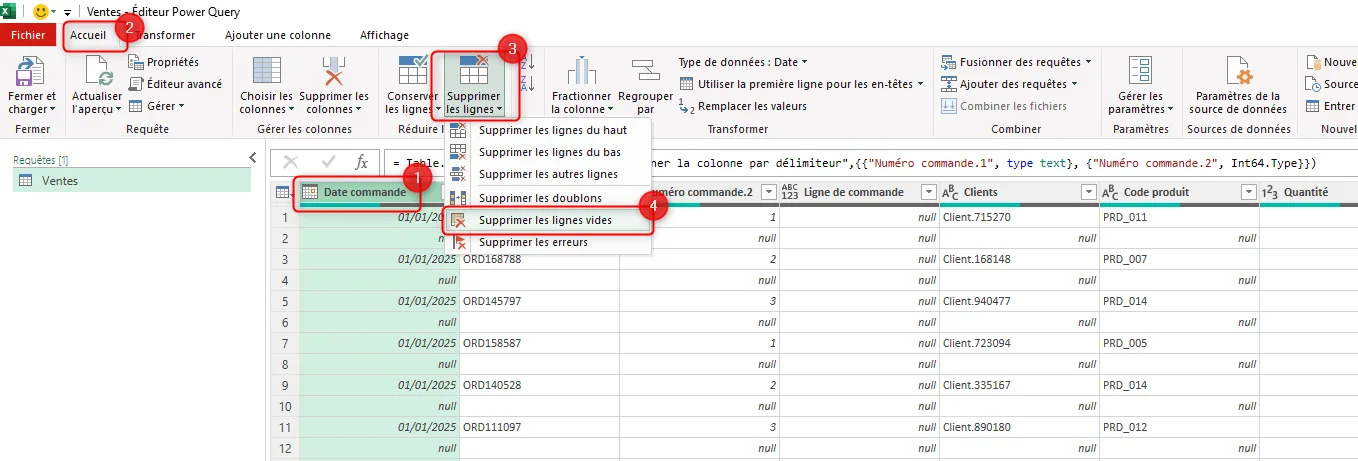Screen dimensions: 1358x461
Task: Click the 123 type icon of Quantité
Action: point(1269,192)
